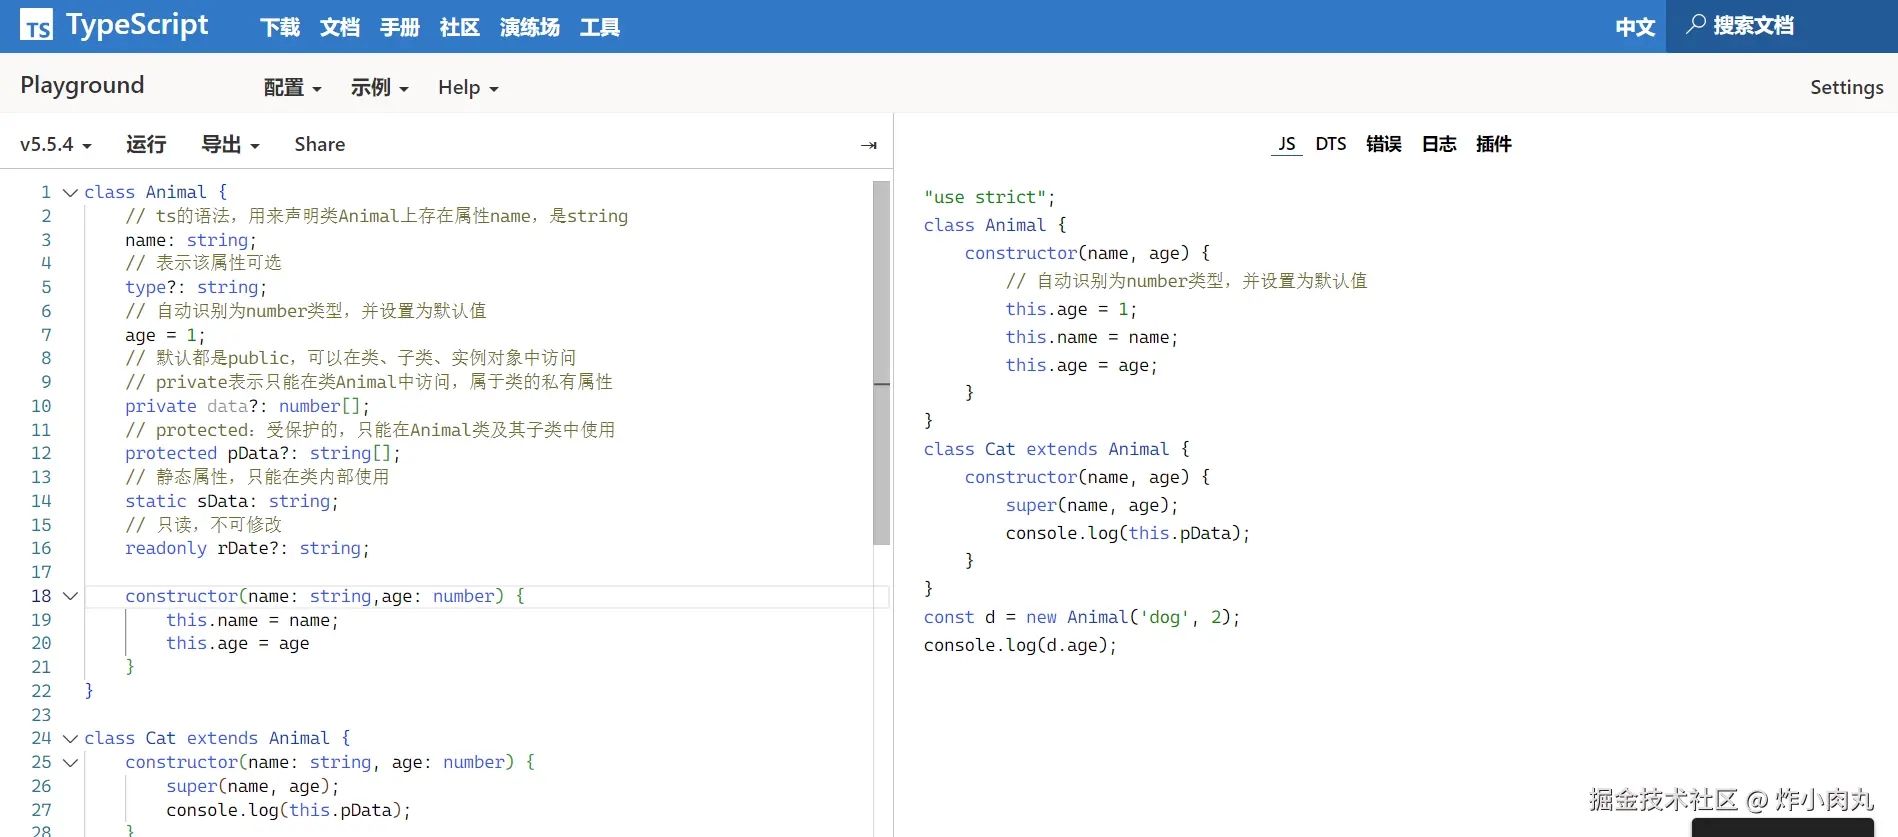Collapse the class Animal fold chevron at line 1
Viewport: 1898px width, 837px height.
pos(70,192)
